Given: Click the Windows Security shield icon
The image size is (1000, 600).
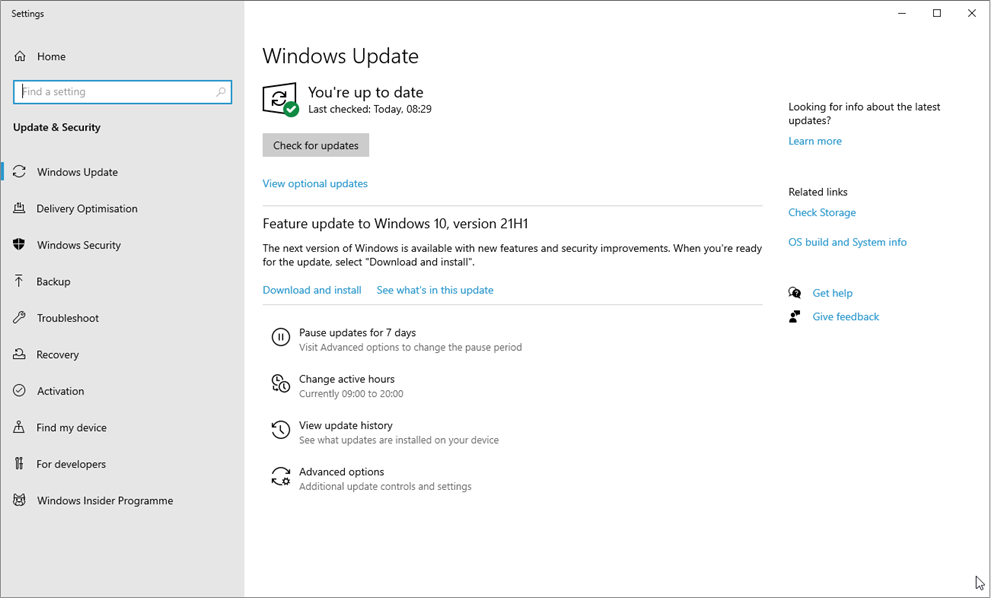Looking at the screenshot, I should pyautogui.click(x=19, y=245).
